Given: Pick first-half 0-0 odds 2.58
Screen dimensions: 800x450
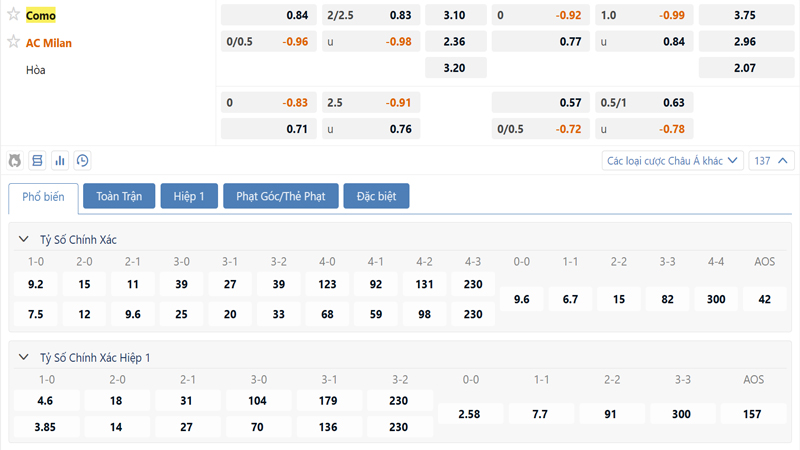Looking at the screenshot, I should [468, 414].
